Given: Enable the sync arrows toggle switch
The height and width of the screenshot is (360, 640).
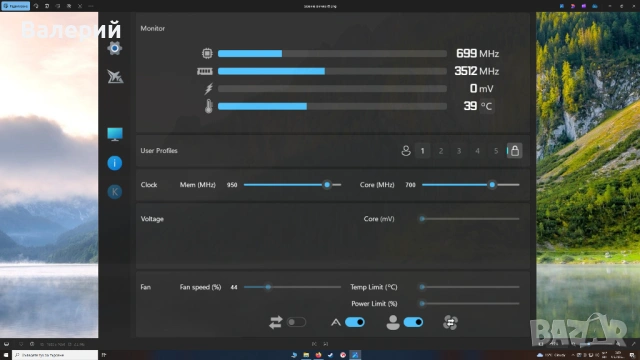Looking at the screenshot, I should coord(296,322).
